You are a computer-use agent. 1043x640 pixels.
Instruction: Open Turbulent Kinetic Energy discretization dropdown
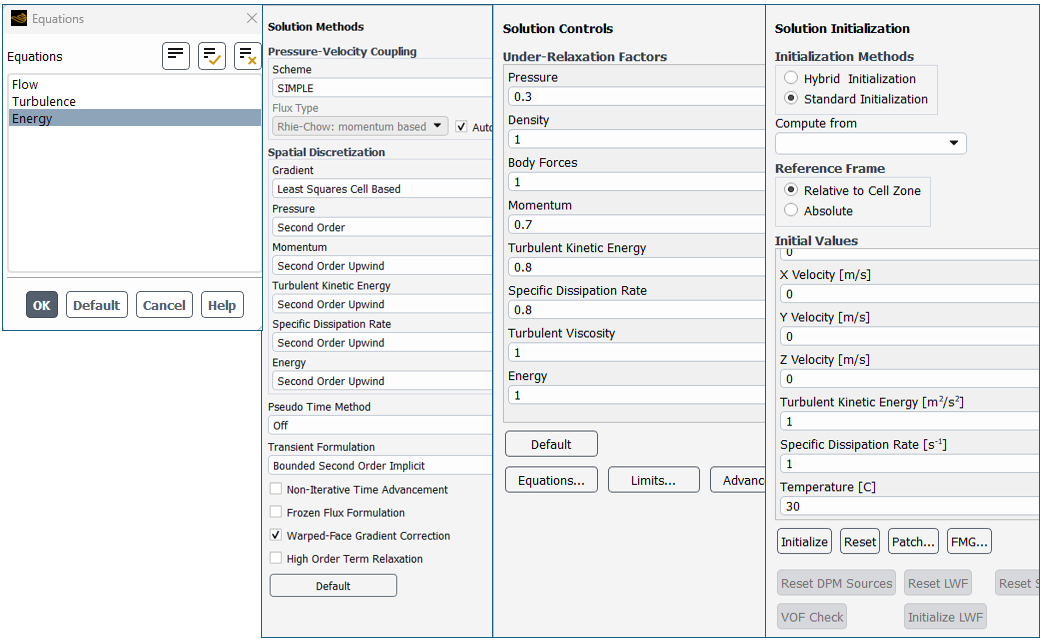click(382, 305)
